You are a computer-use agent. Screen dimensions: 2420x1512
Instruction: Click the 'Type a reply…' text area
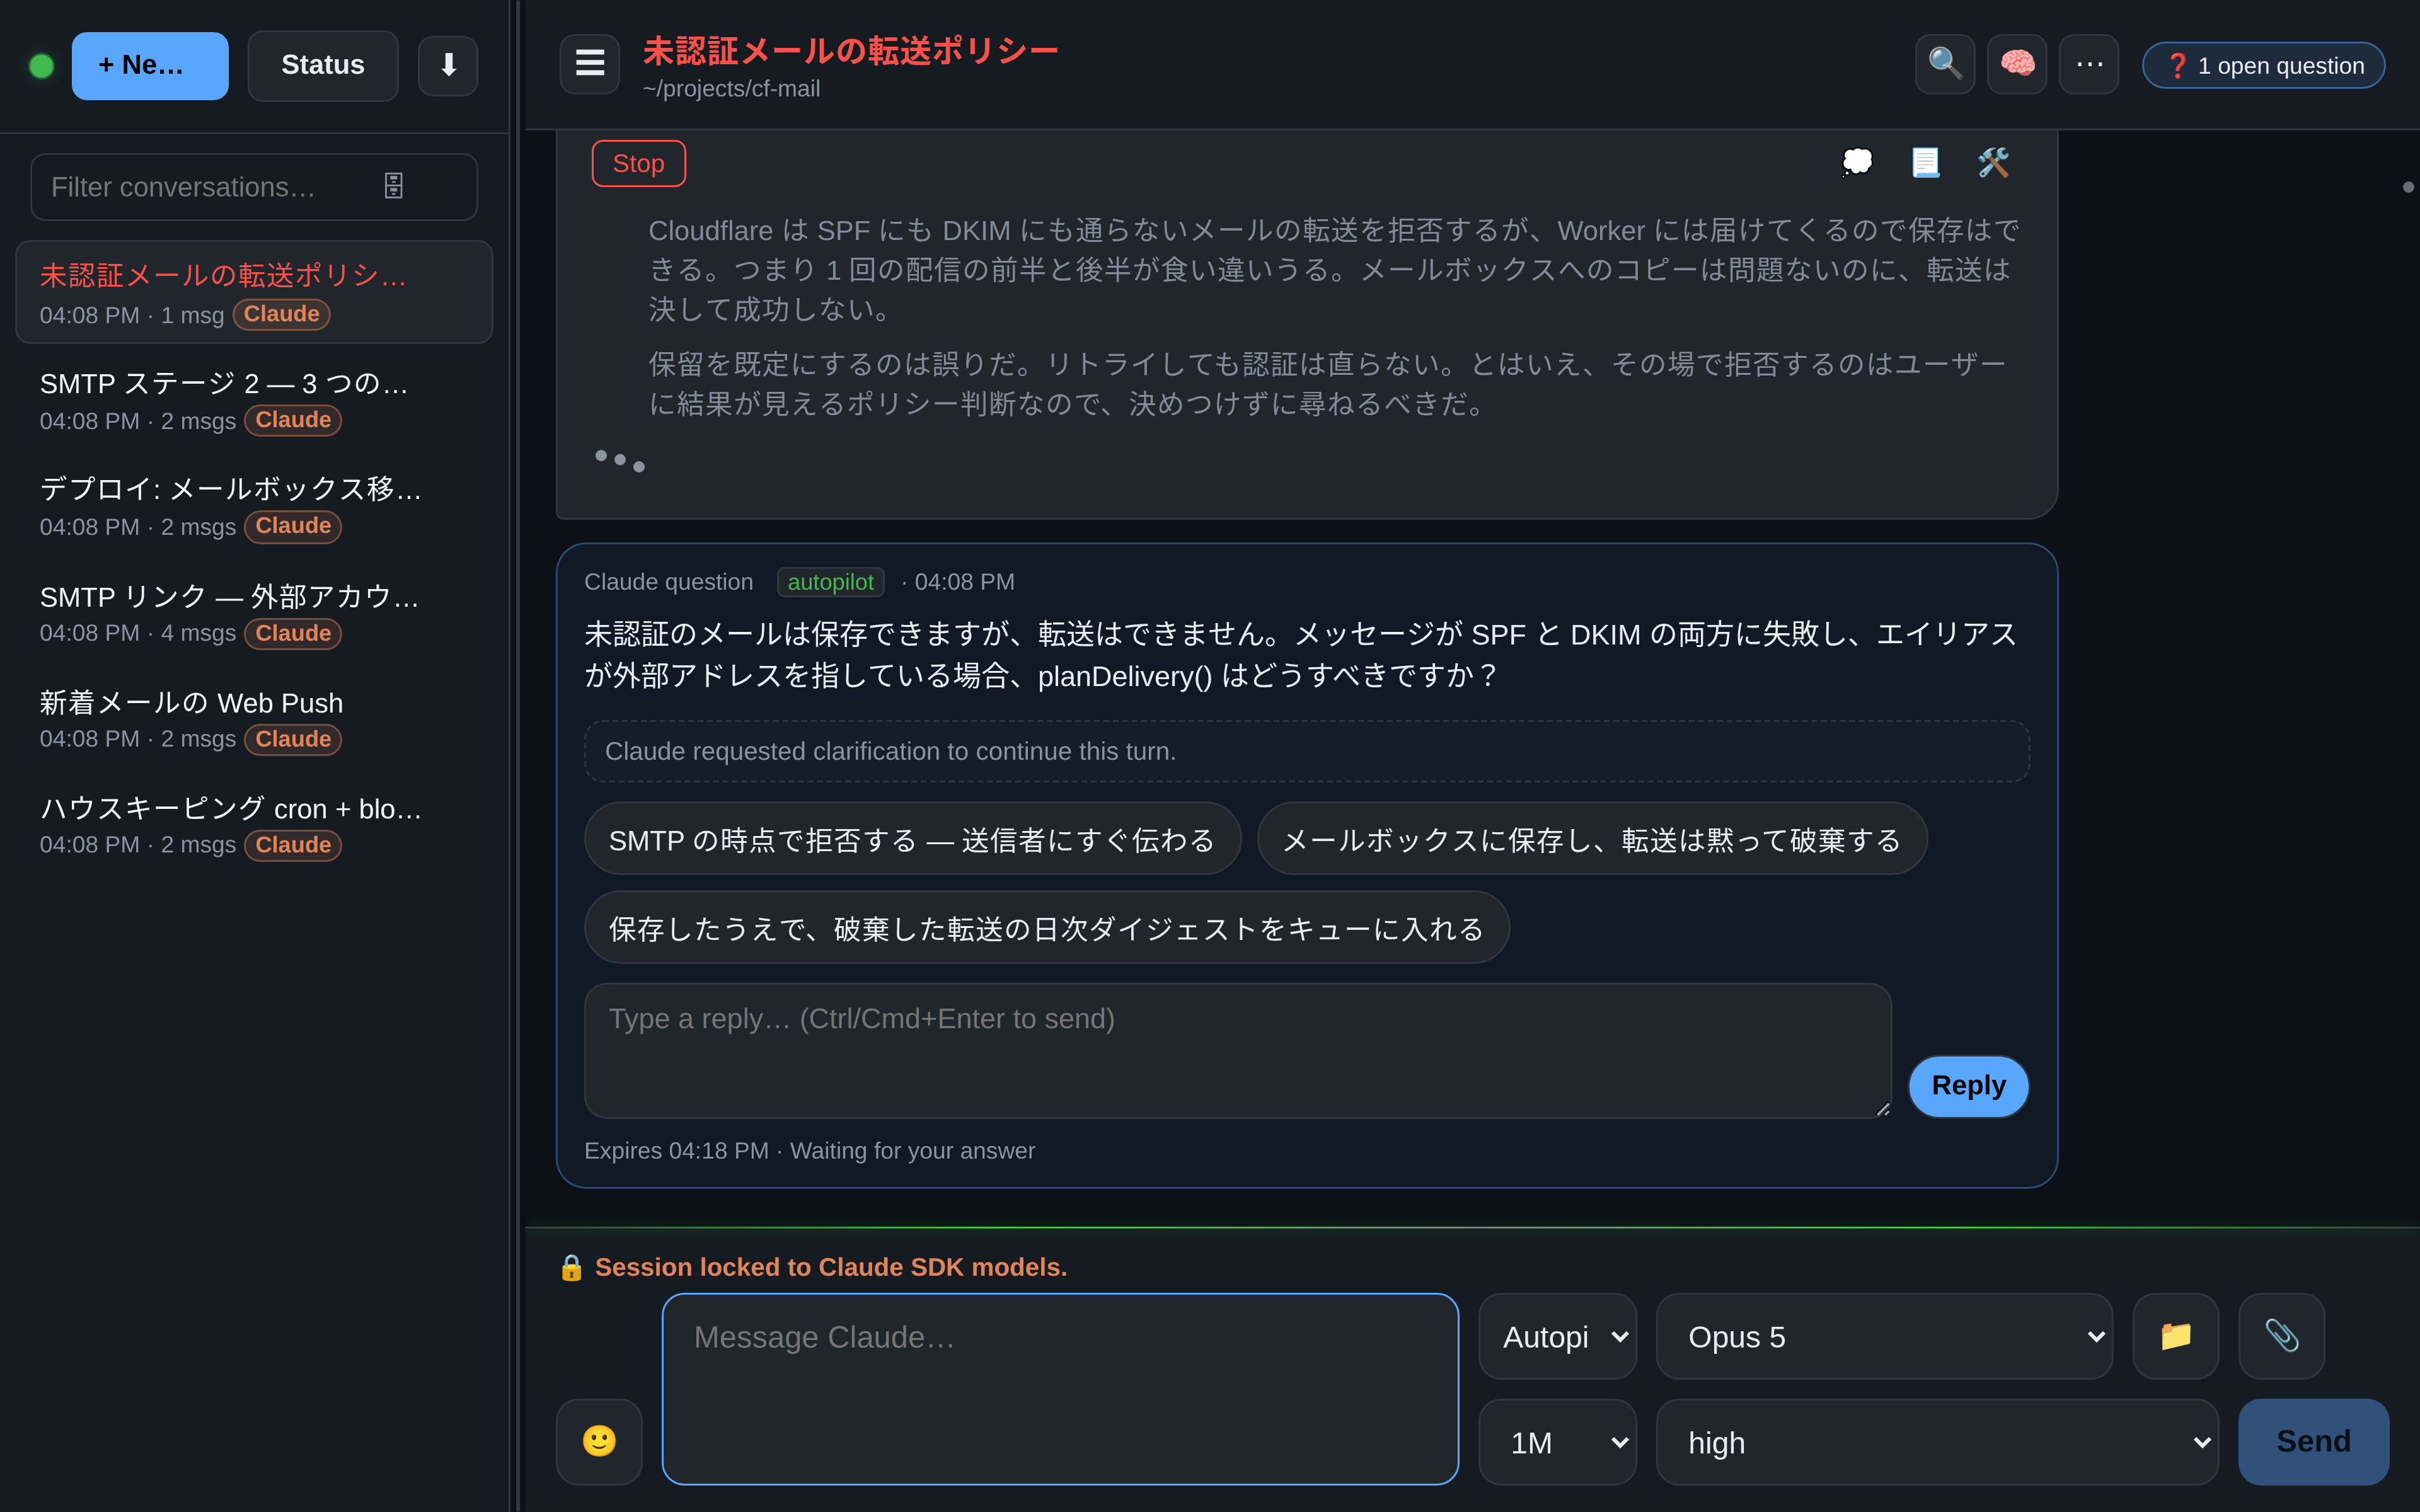1238,1050
